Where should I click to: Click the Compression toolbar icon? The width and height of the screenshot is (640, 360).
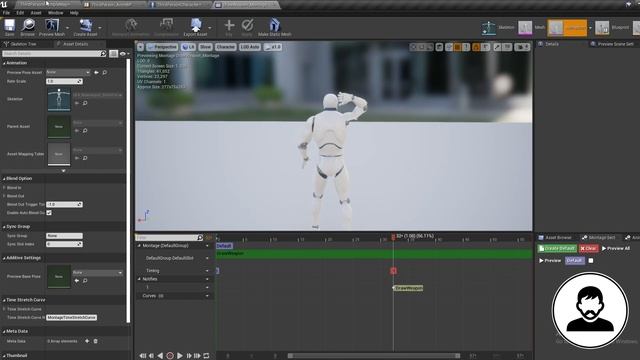point(166,27)
